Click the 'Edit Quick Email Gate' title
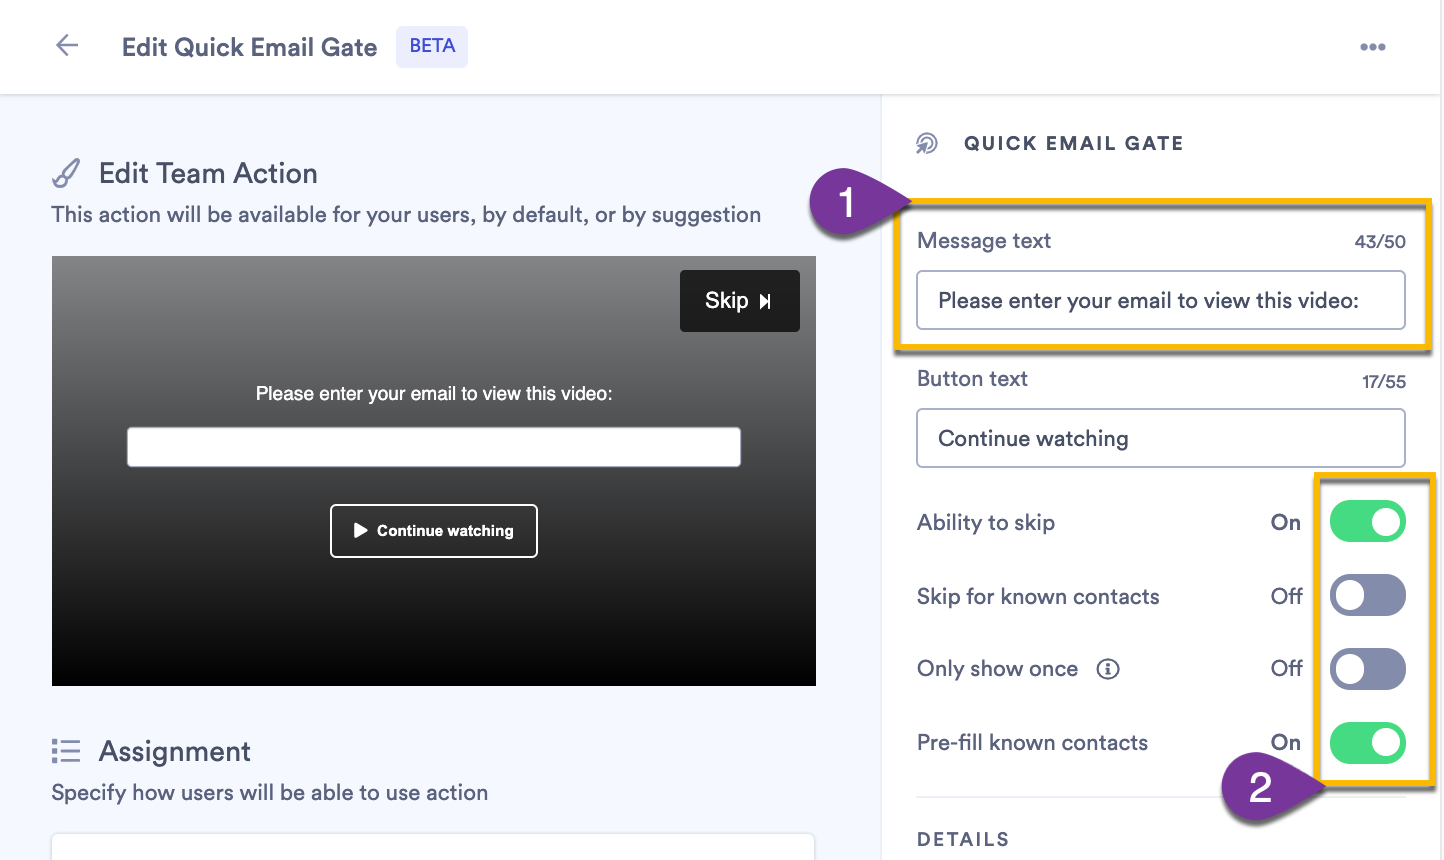The height and width of the screenshot is (860, 1444). click(250, 47)
